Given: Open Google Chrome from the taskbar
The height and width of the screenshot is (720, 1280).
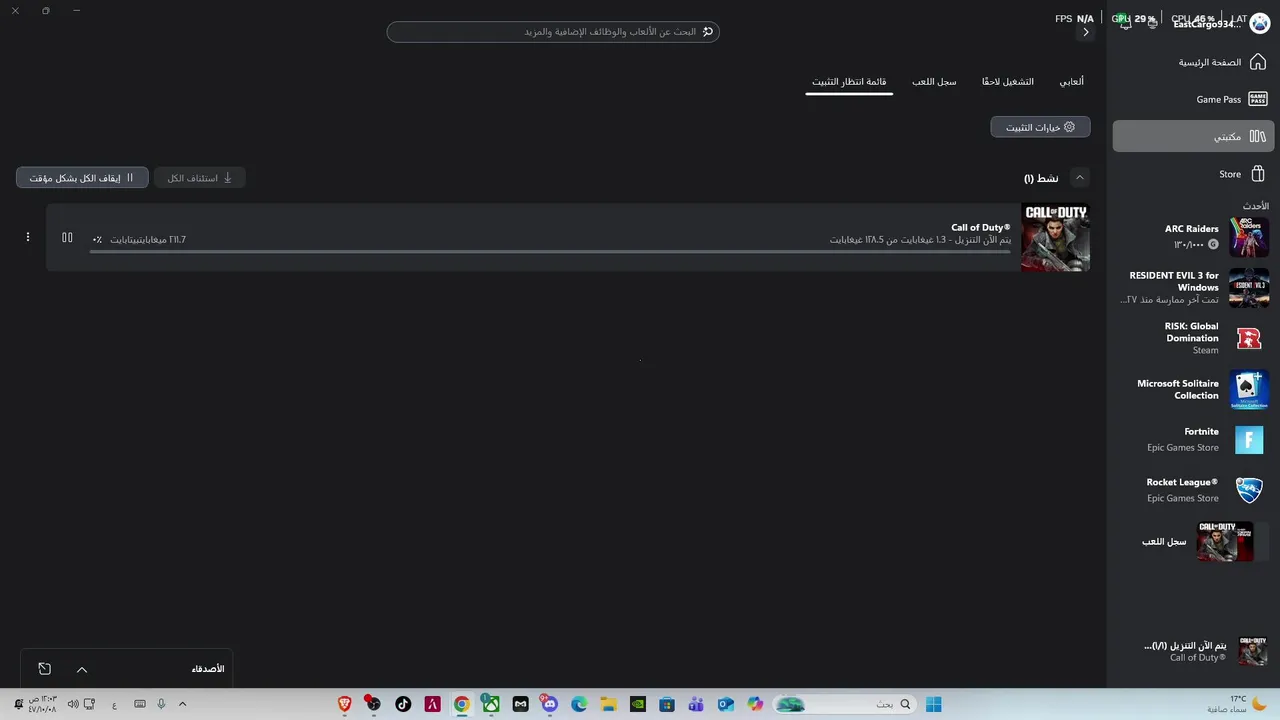Looking at the screenshot, I should (462, 704).
